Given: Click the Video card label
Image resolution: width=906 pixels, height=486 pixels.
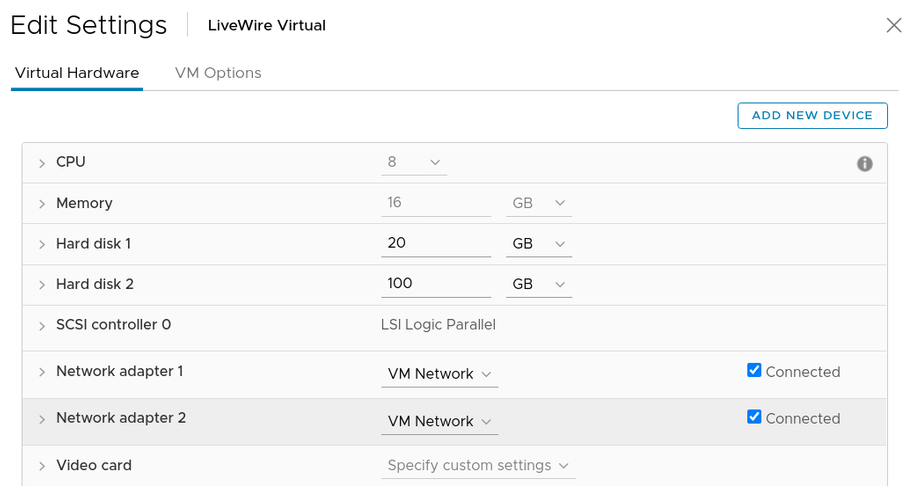Looking at the screenshot, I should tap(94, 465).
